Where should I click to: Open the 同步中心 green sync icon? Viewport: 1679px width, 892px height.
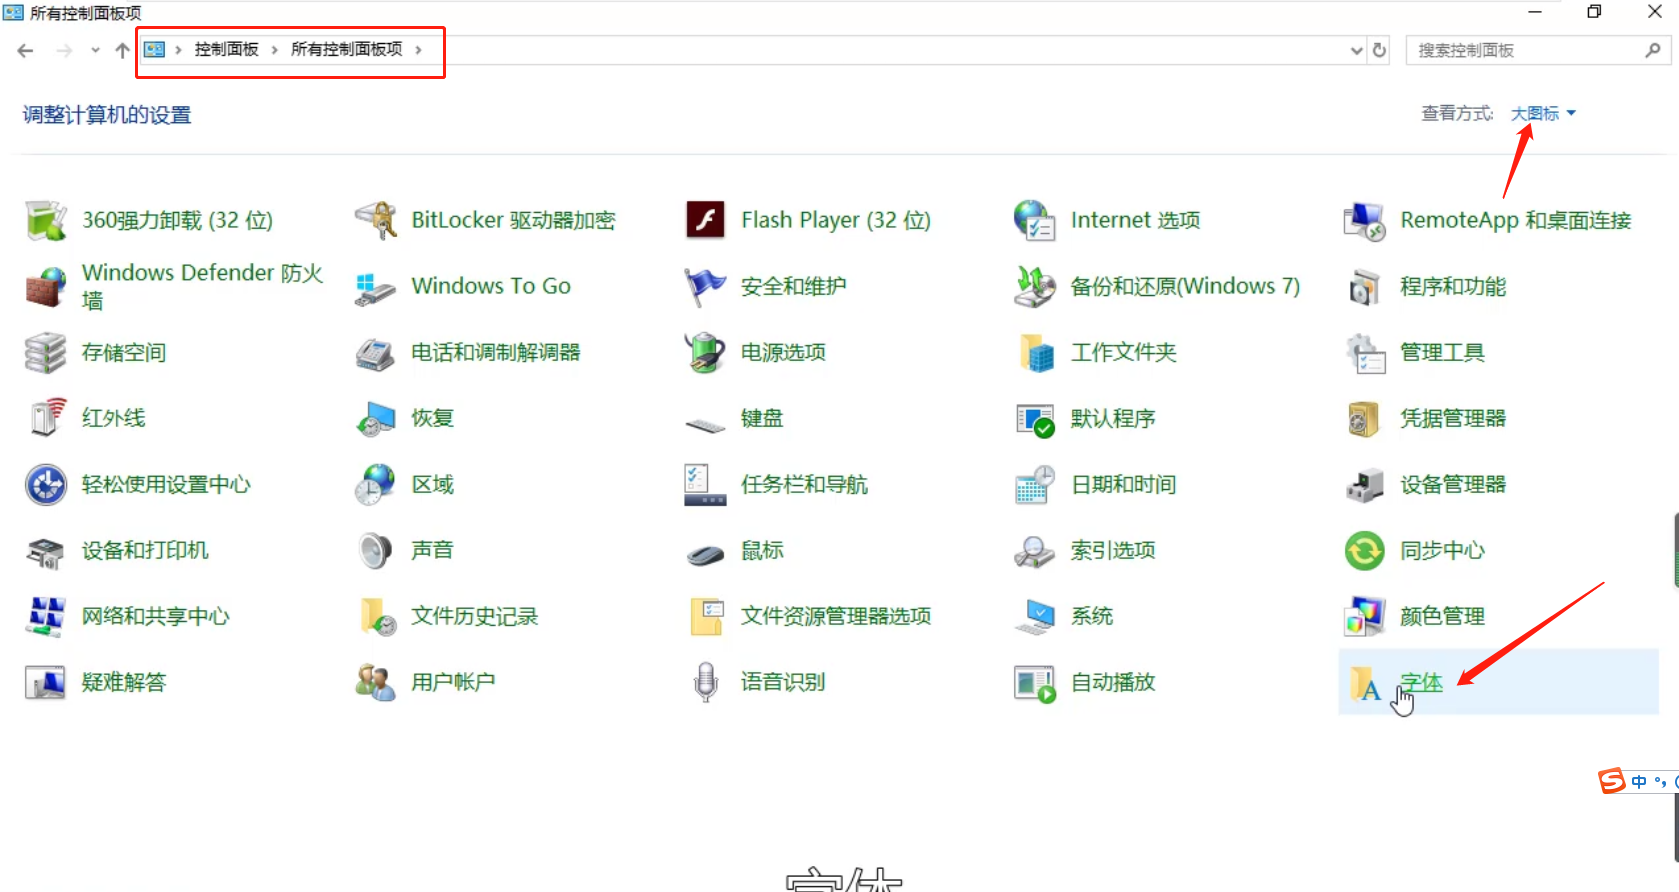pos(1364,551)
